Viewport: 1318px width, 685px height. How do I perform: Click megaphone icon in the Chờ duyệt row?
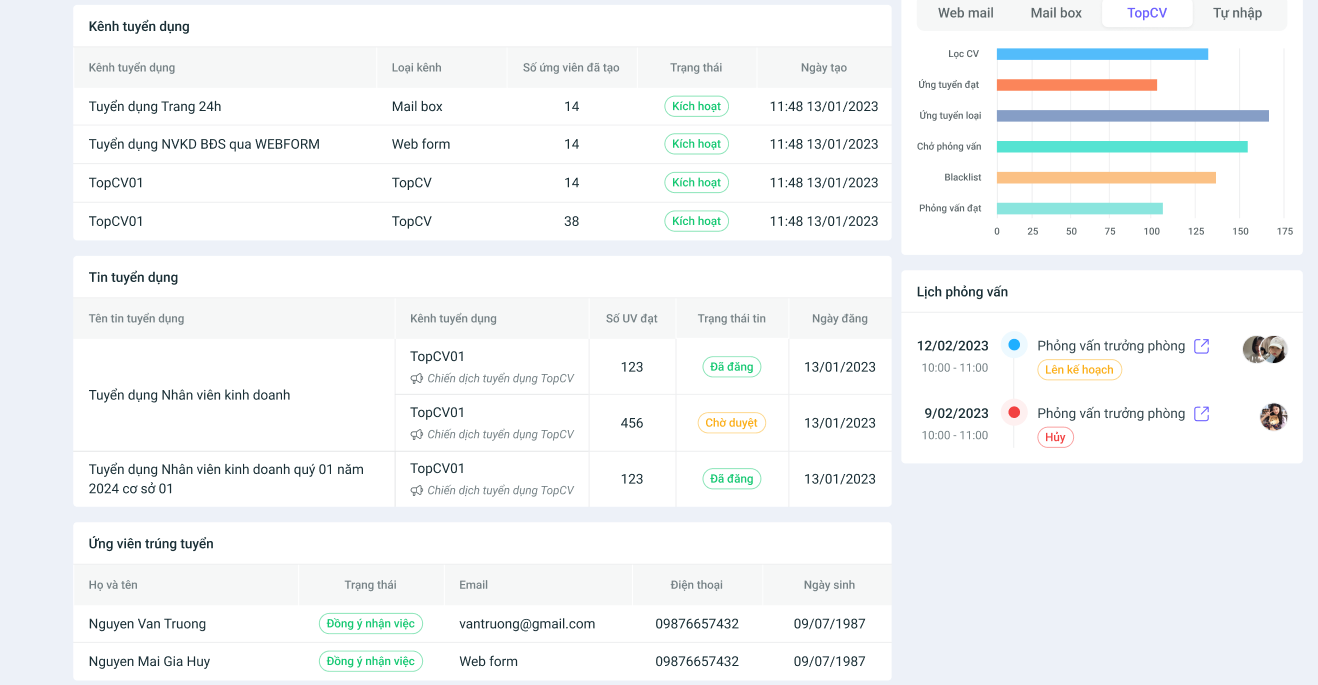click(417, 435)
